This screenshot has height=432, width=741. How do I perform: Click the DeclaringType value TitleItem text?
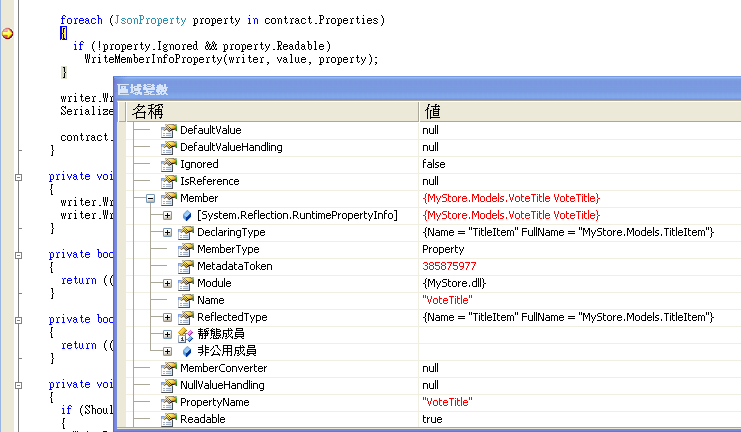coord(568,232)
